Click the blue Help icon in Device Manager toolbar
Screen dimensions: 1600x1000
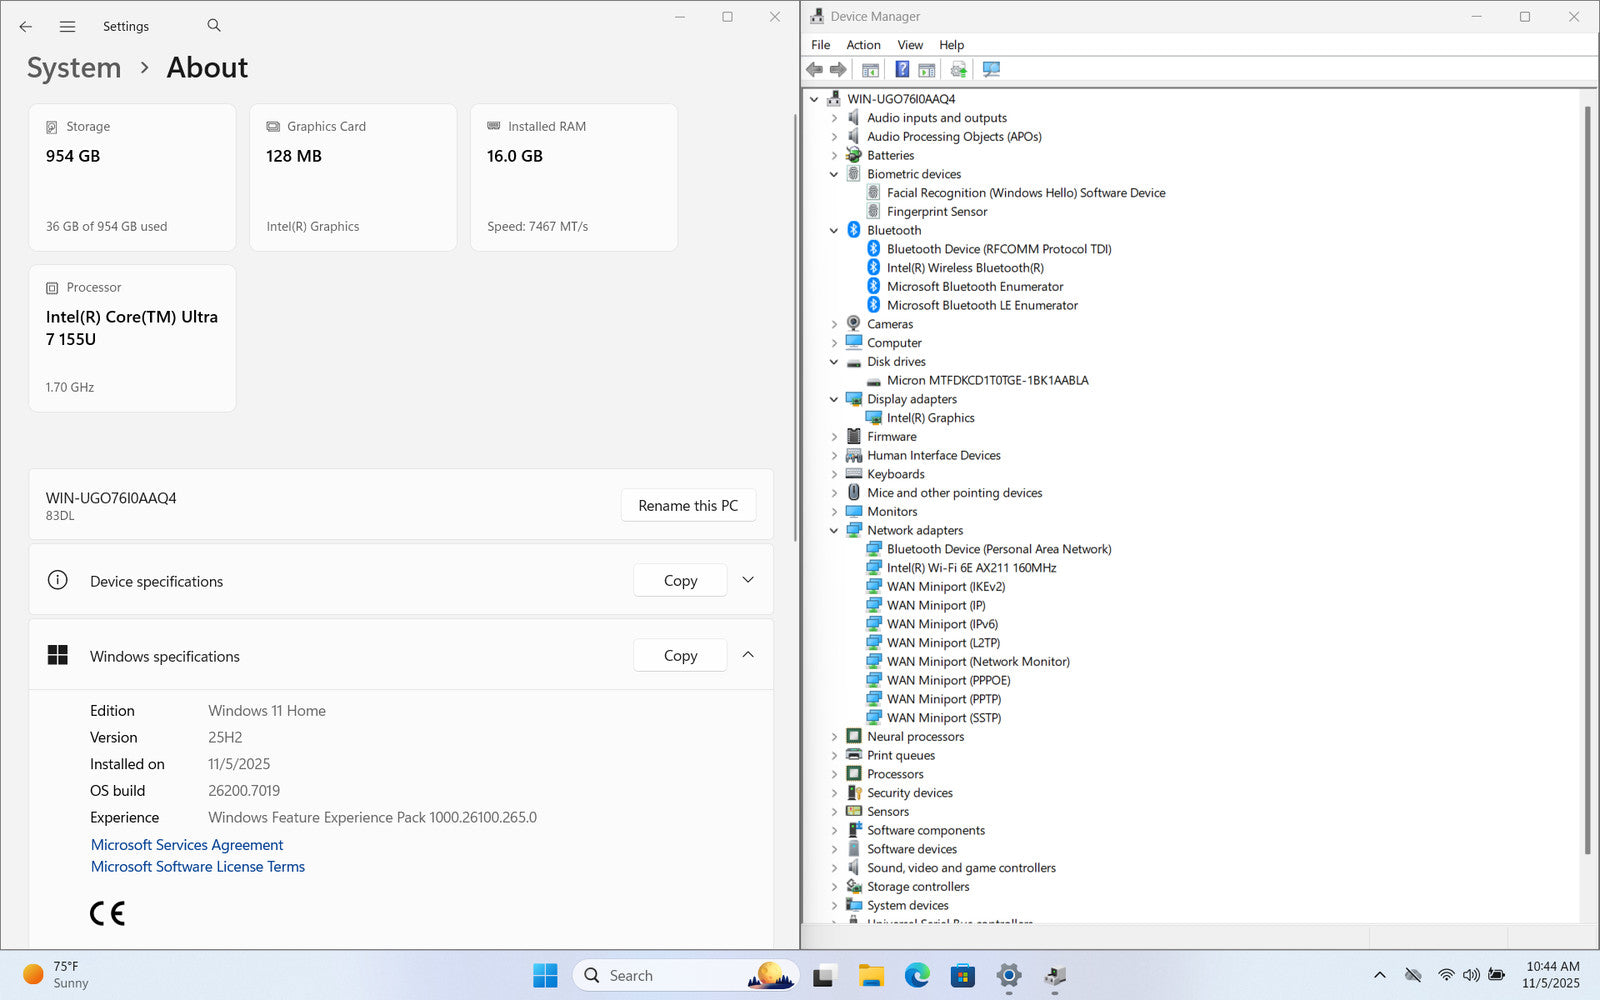(x=902, y=69)
